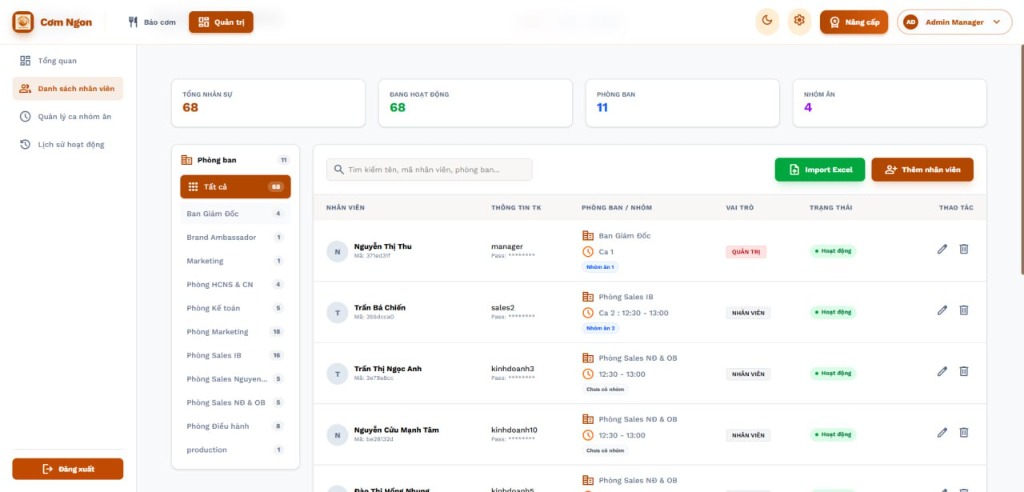The height and width of the screenshot is (492, 1024).
Task: Click edit pencil for Nguyễn Thị Thu
Action: 942,250
